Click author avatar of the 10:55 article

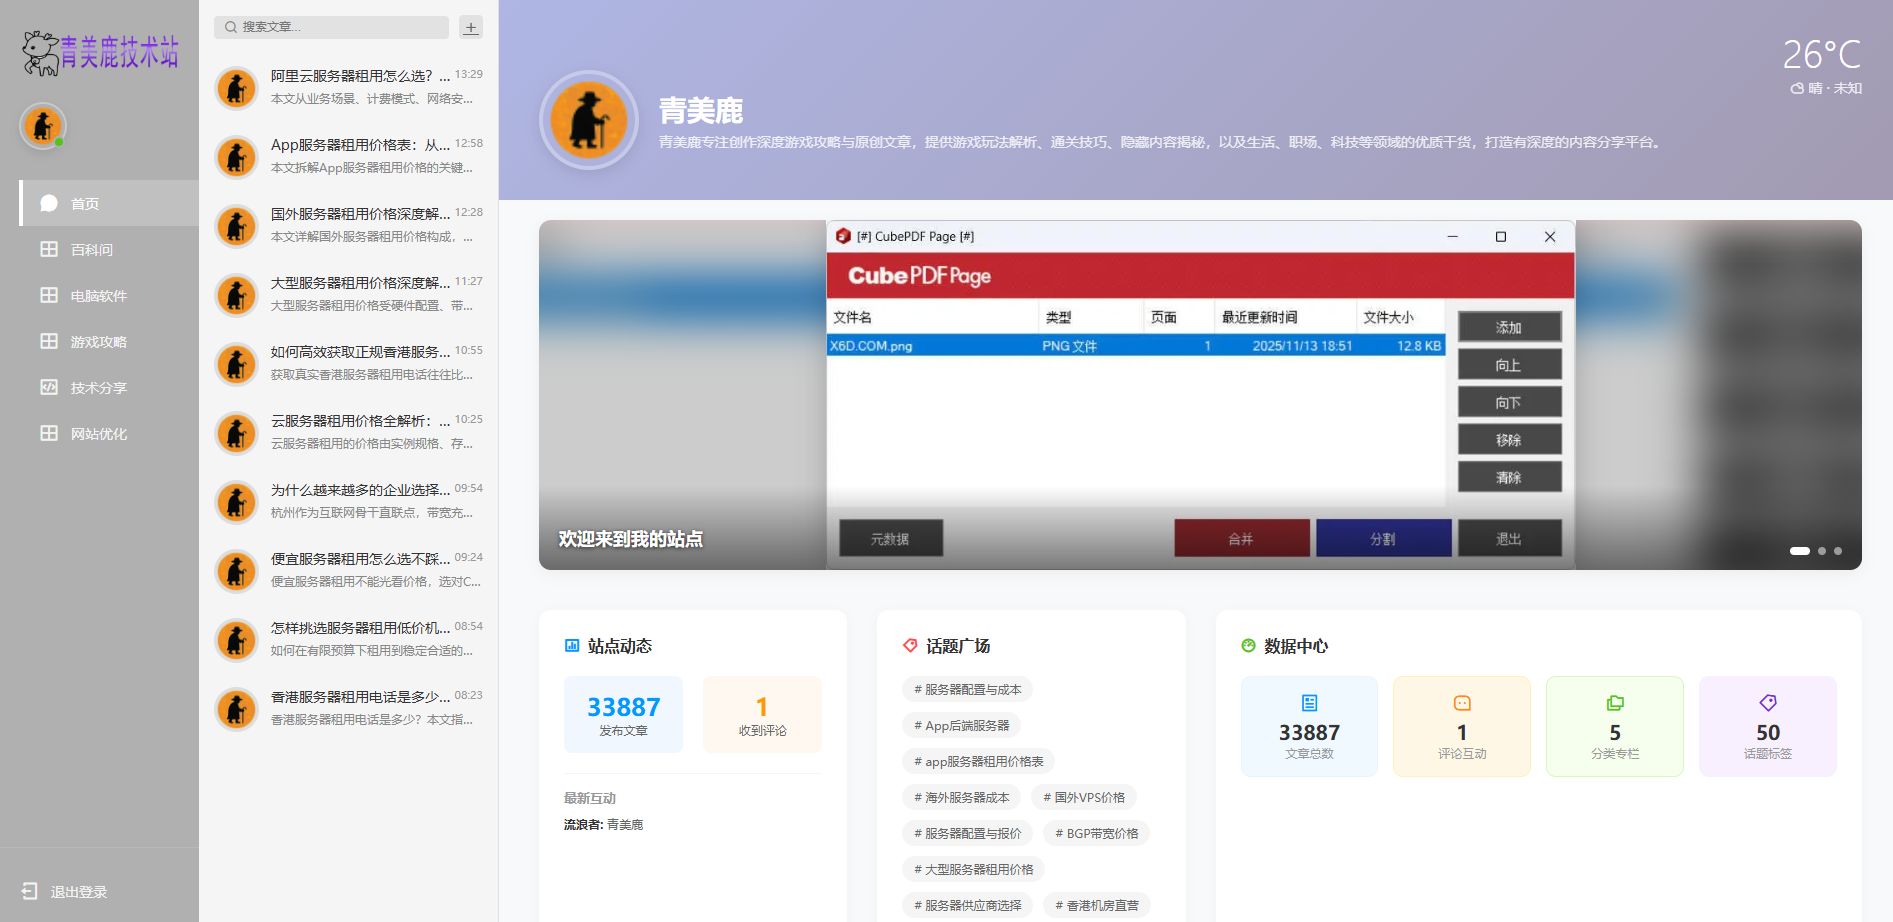(x=237, y=364)
